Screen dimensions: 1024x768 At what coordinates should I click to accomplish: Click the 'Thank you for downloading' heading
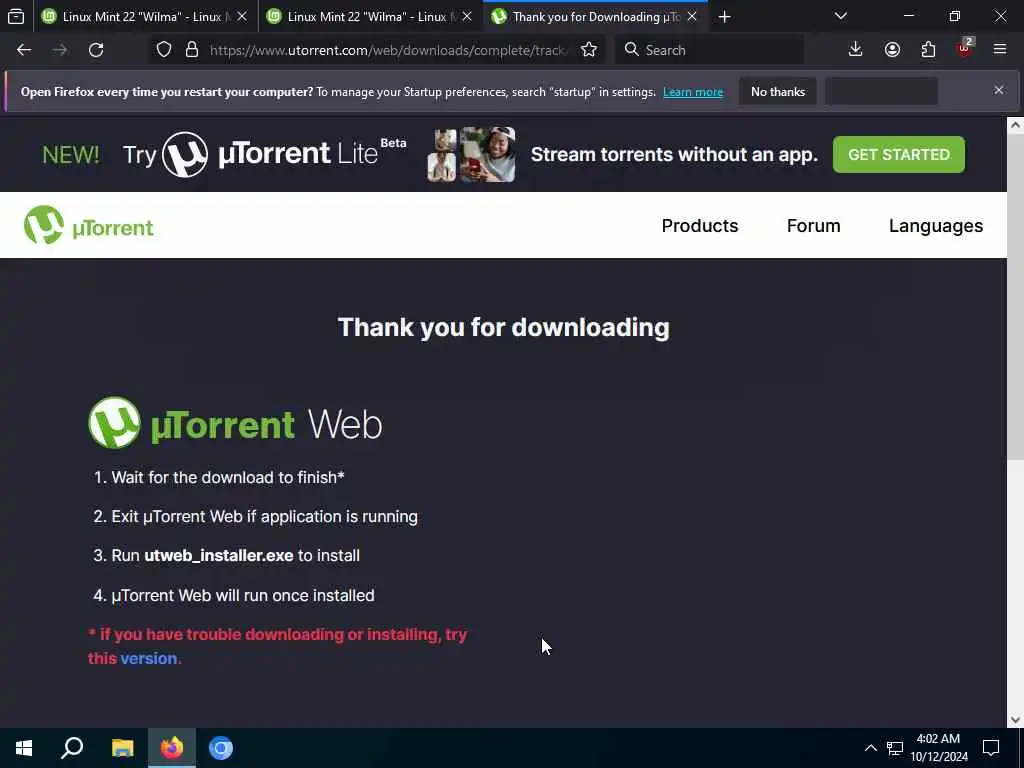click(504, 328)
